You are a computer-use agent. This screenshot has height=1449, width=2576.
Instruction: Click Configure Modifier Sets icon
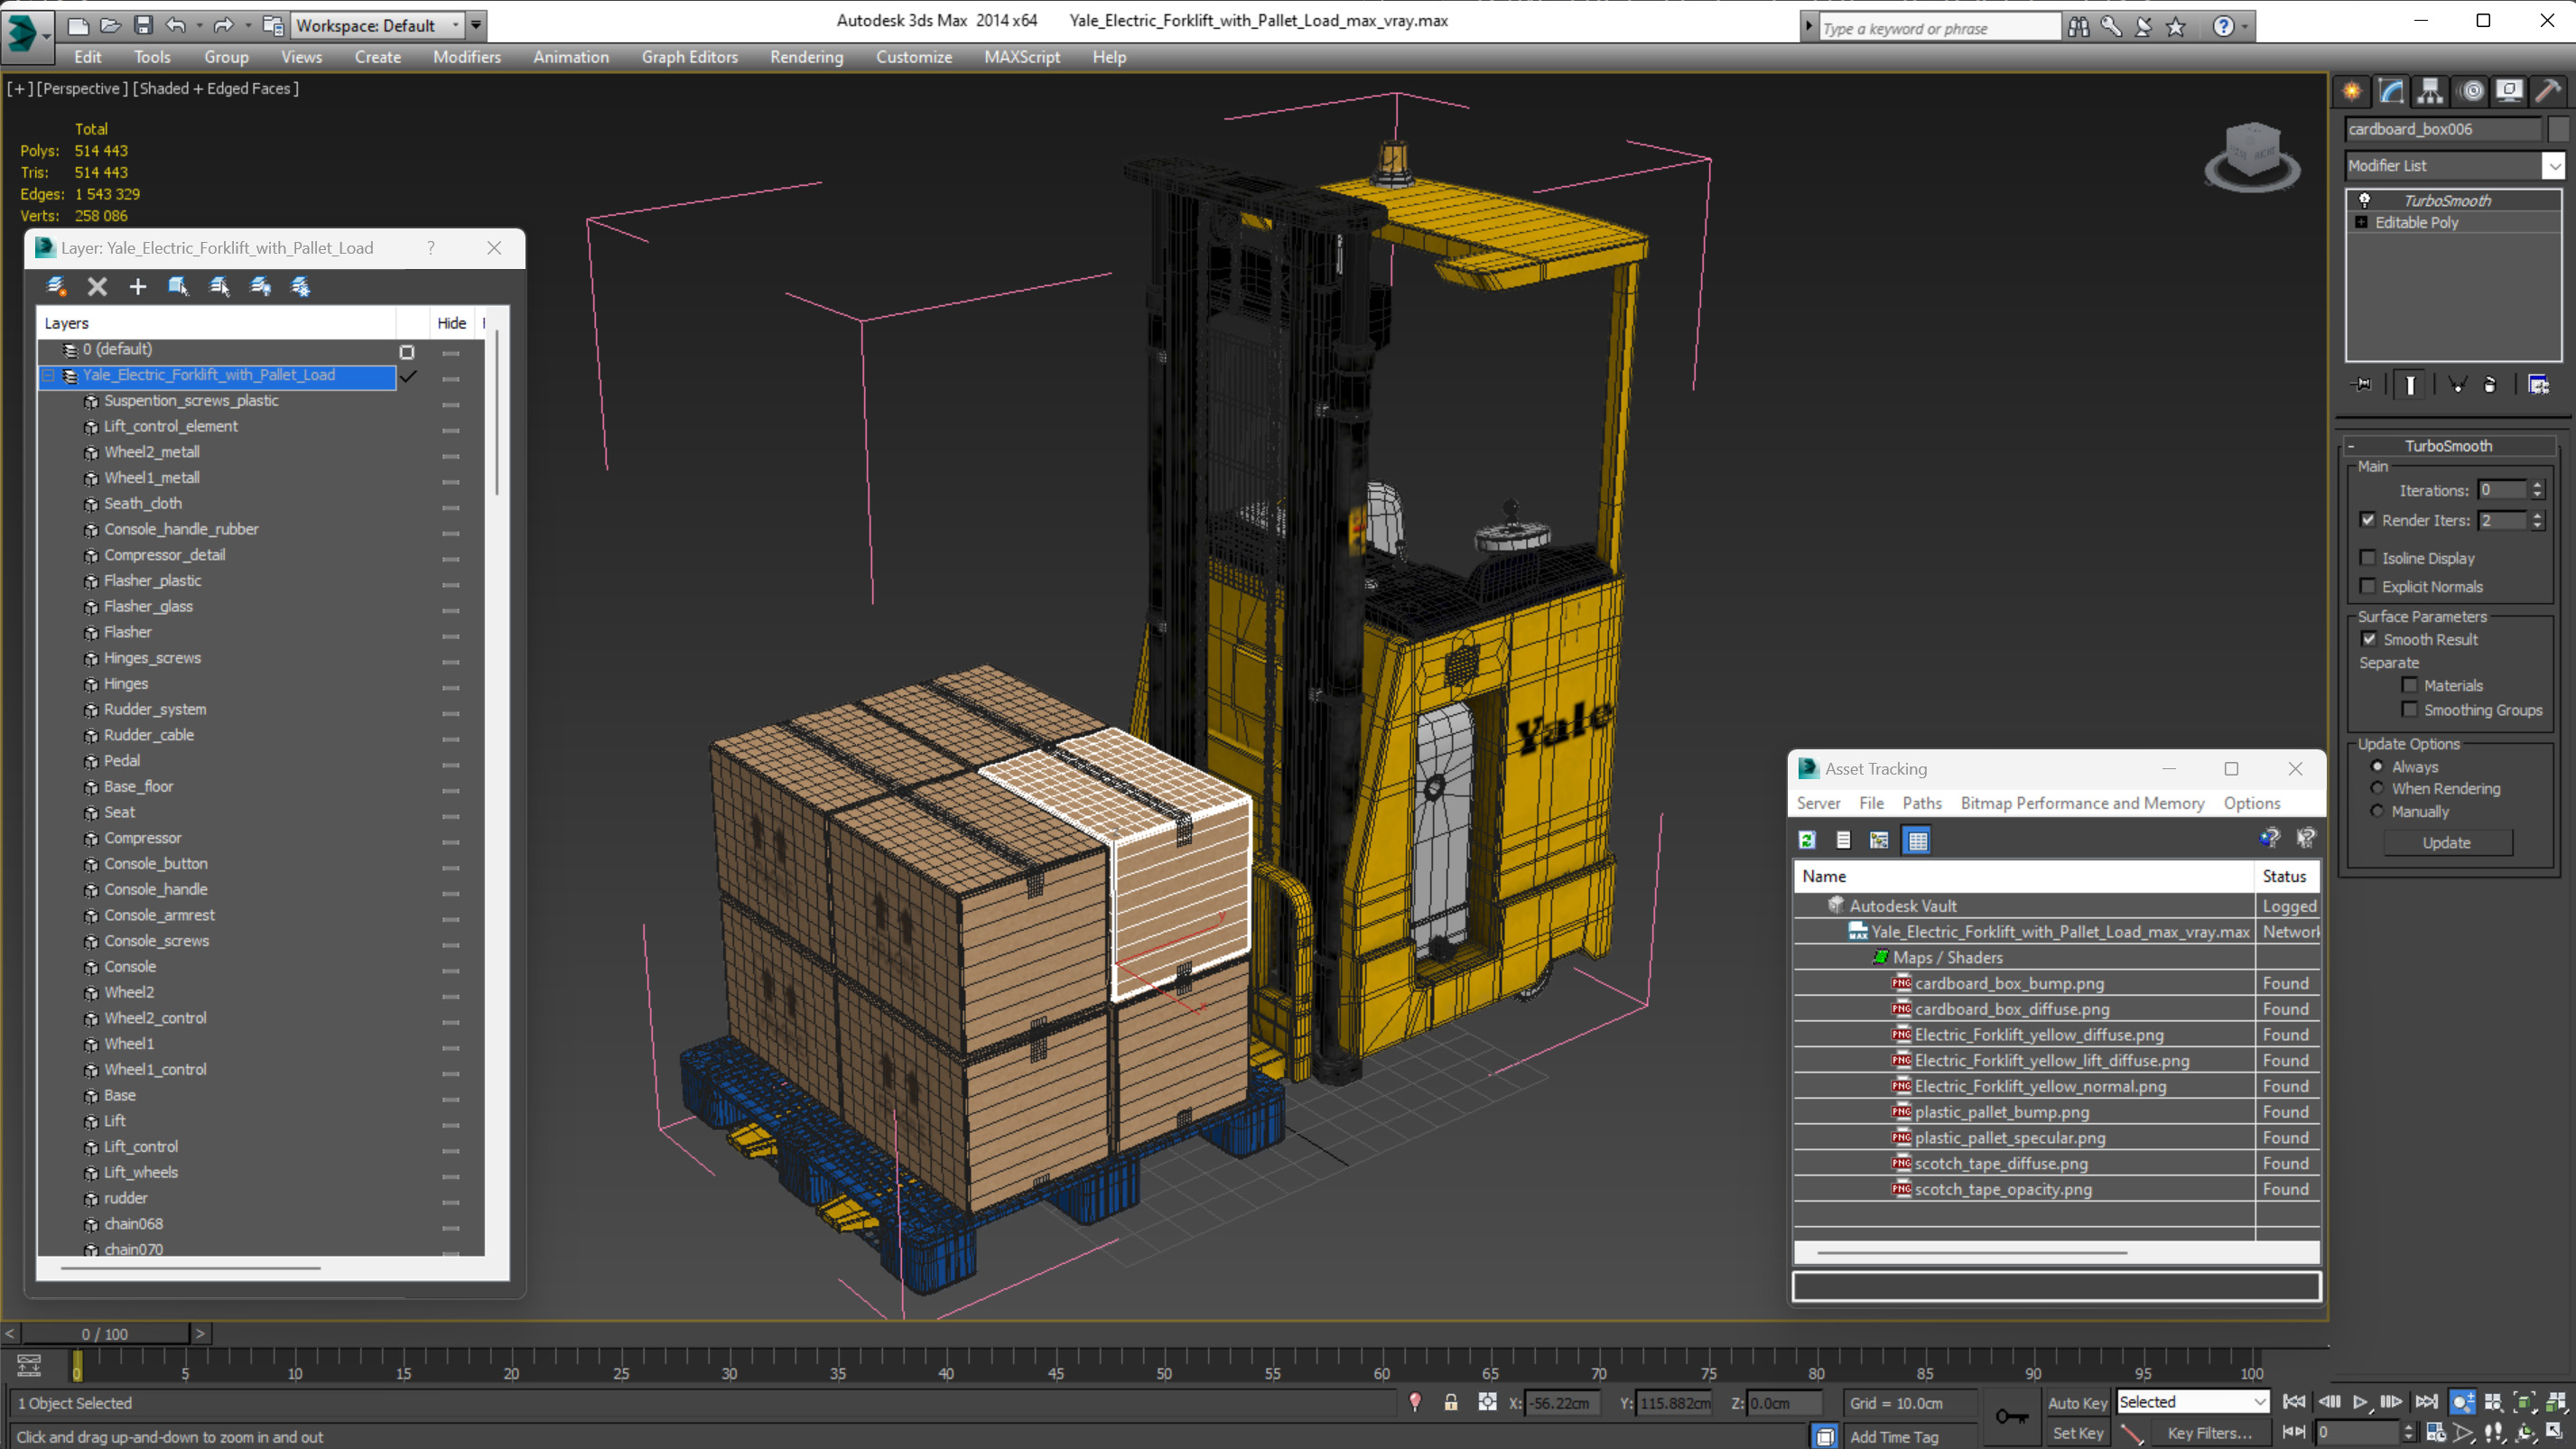pyautogui.click(x=2538, y=385)
